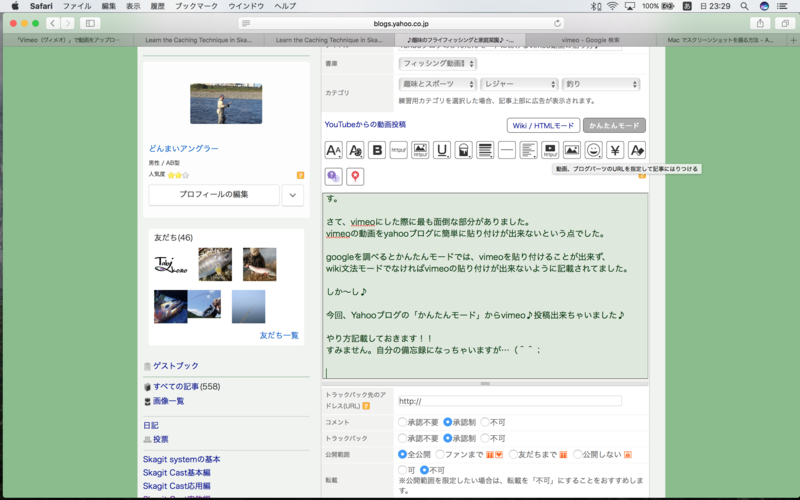Open the font color tool
Viewport: 800px width, 500px height.
point(355,150)
